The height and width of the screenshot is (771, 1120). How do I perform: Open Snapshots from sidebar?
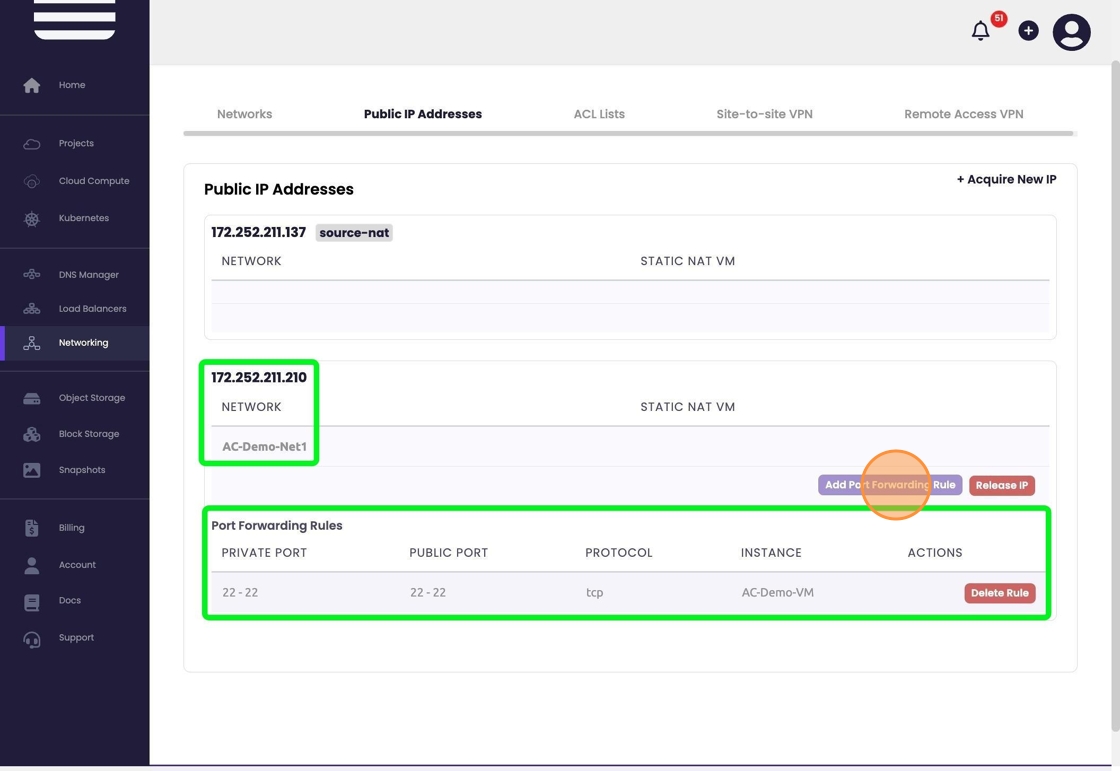click(x=81, y=470)
